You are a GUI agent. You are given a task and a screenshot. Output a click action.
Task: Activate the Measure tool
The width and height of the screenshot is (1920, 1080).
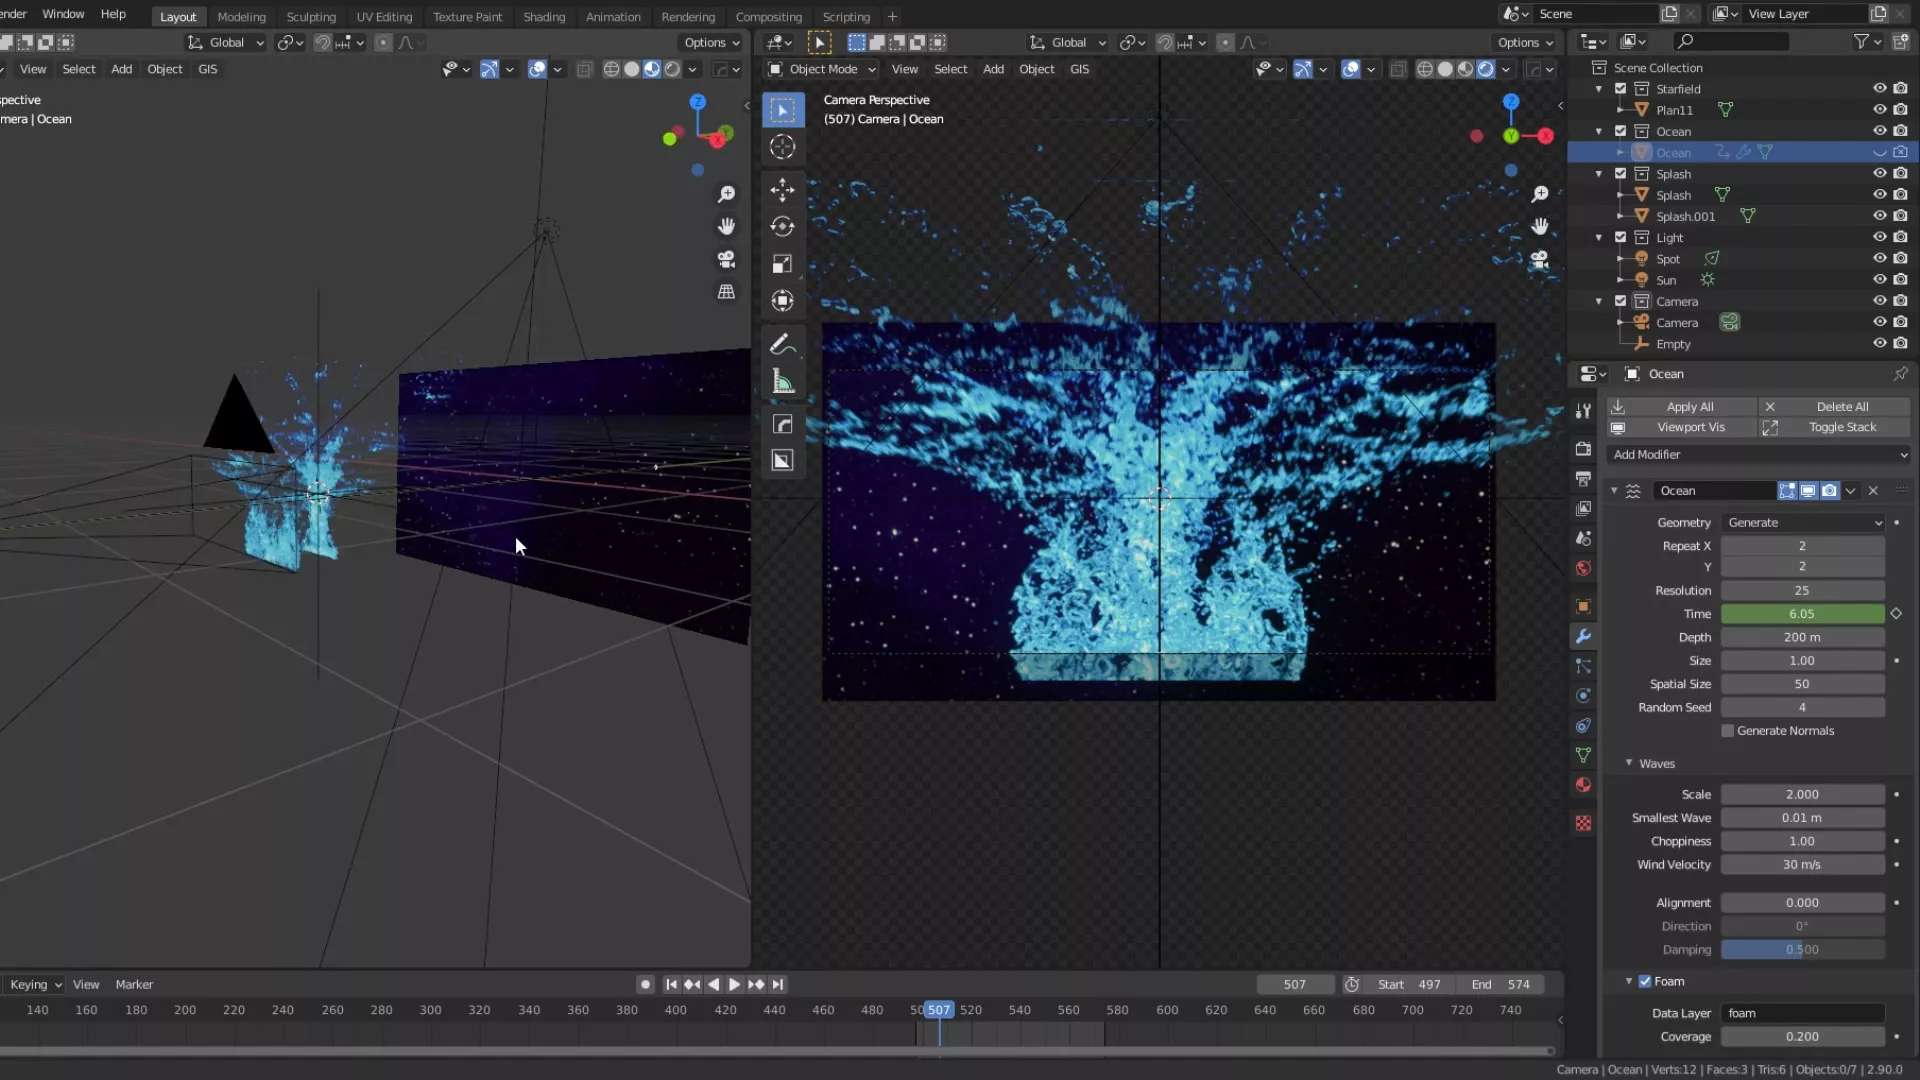click(x=782, y=383)
